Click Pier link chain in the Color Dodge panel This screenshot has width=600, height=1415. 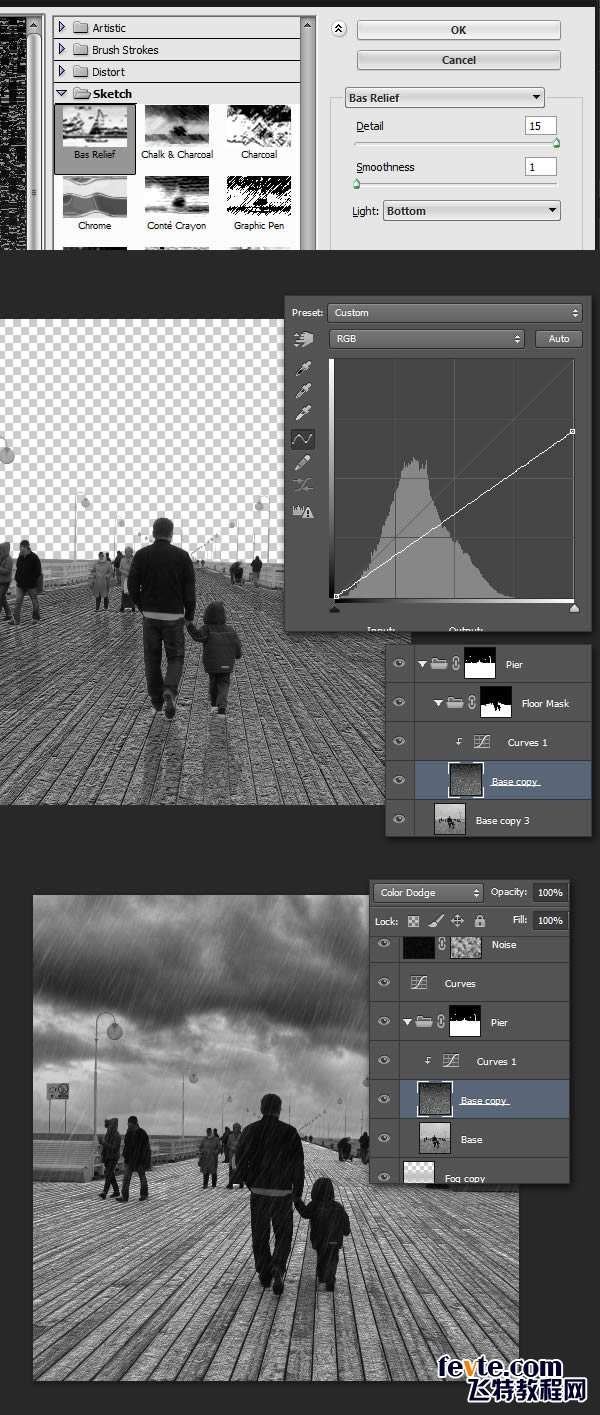(x=442, y=1022)
